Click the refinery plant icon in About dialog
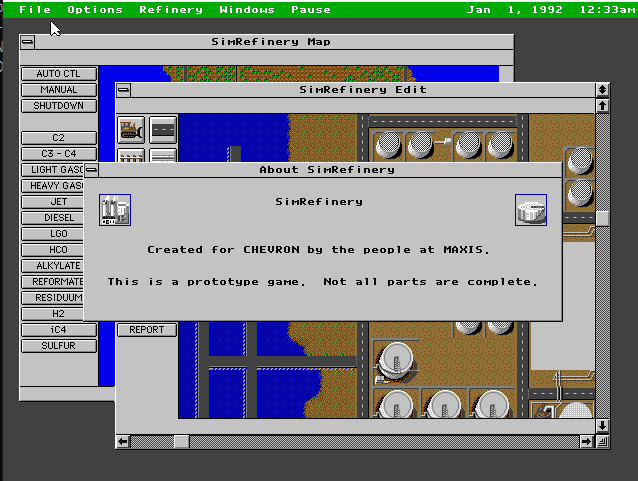The image size is (638, 481). click(x=115, y=210)
